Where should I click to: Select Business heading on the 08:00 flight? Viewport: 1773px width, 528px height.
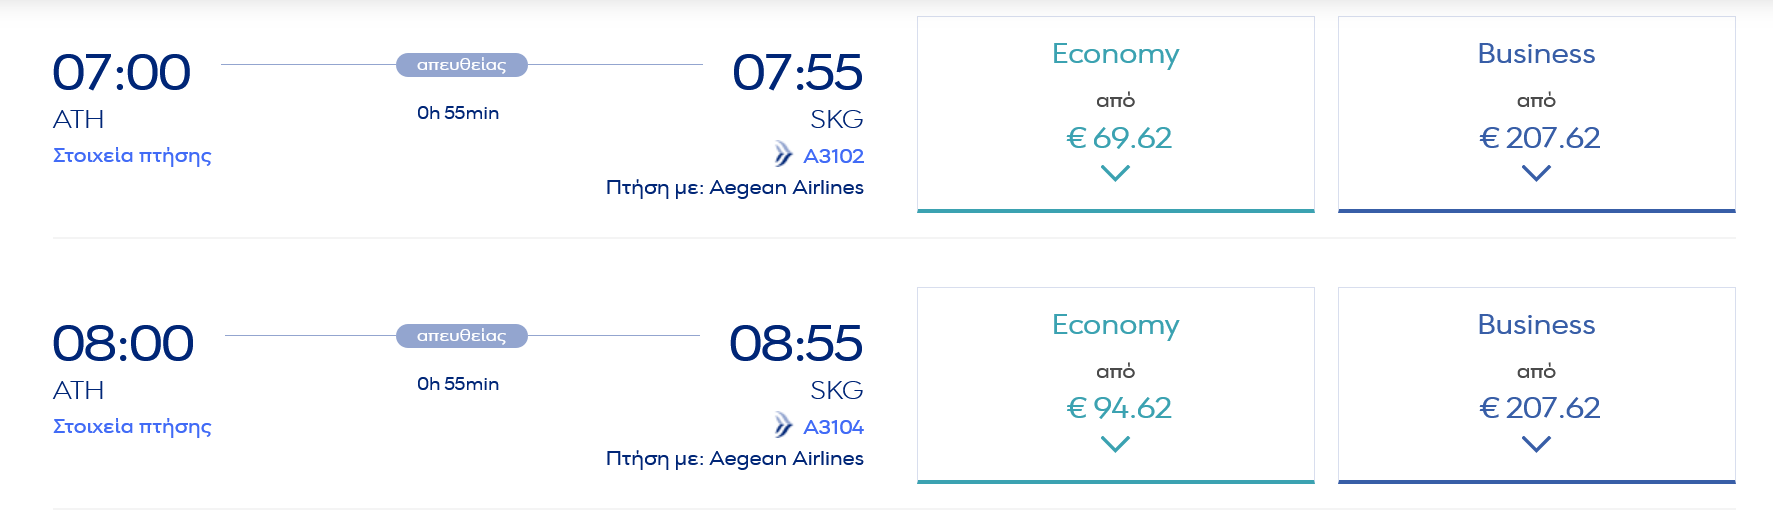click(x=1536, y=325)
